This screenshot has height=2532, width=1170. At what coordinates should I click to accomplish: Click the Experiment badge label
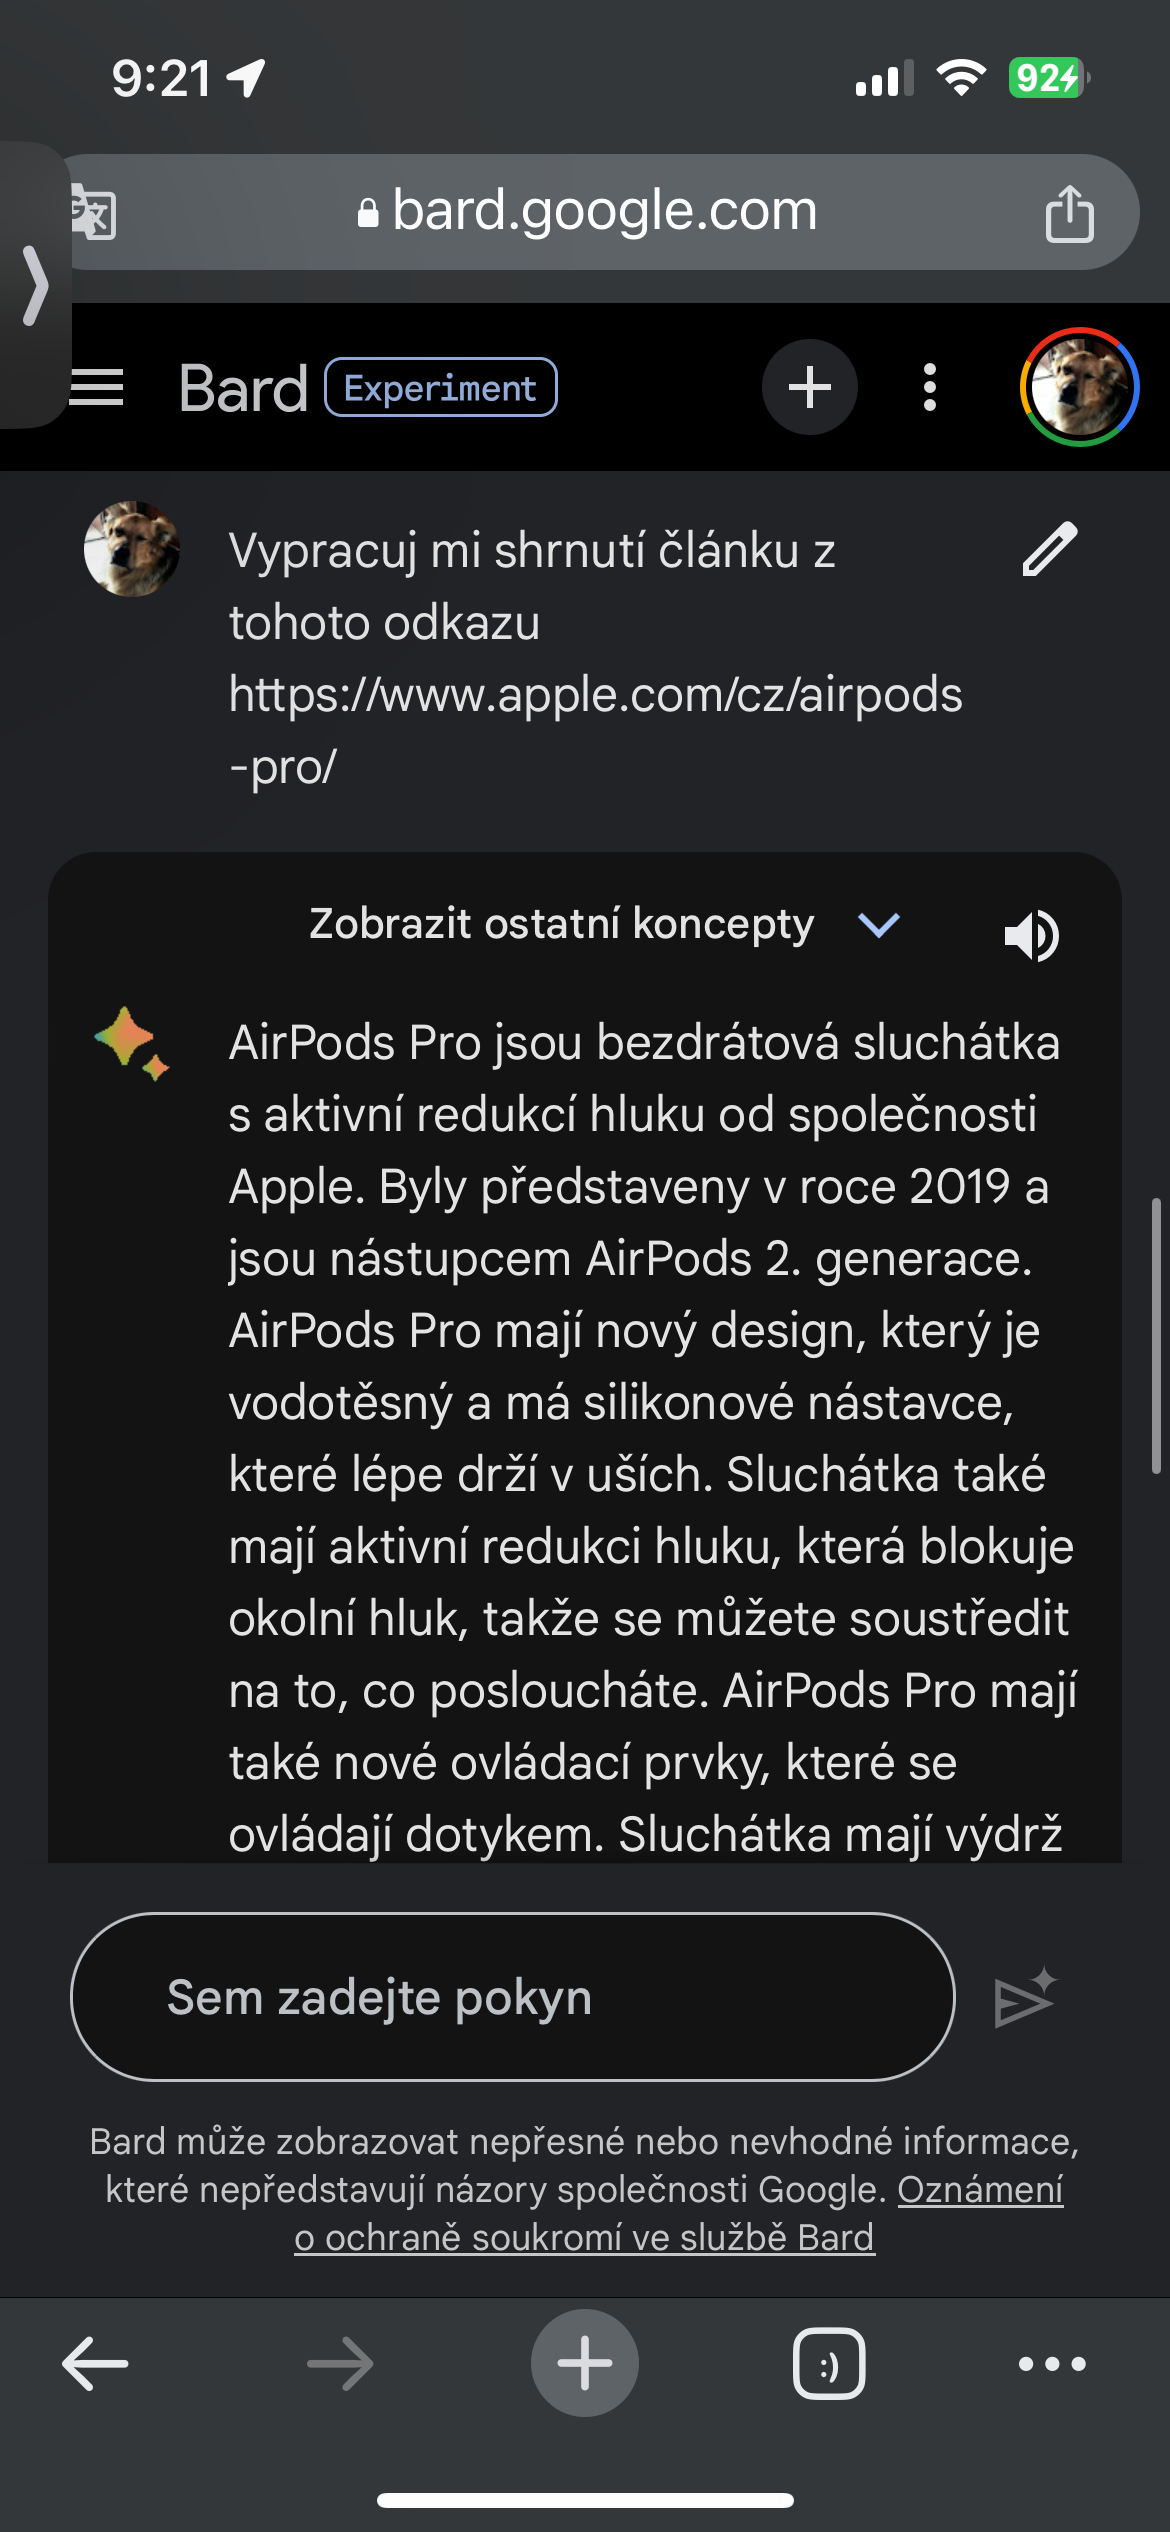click(x=440, y=387)
